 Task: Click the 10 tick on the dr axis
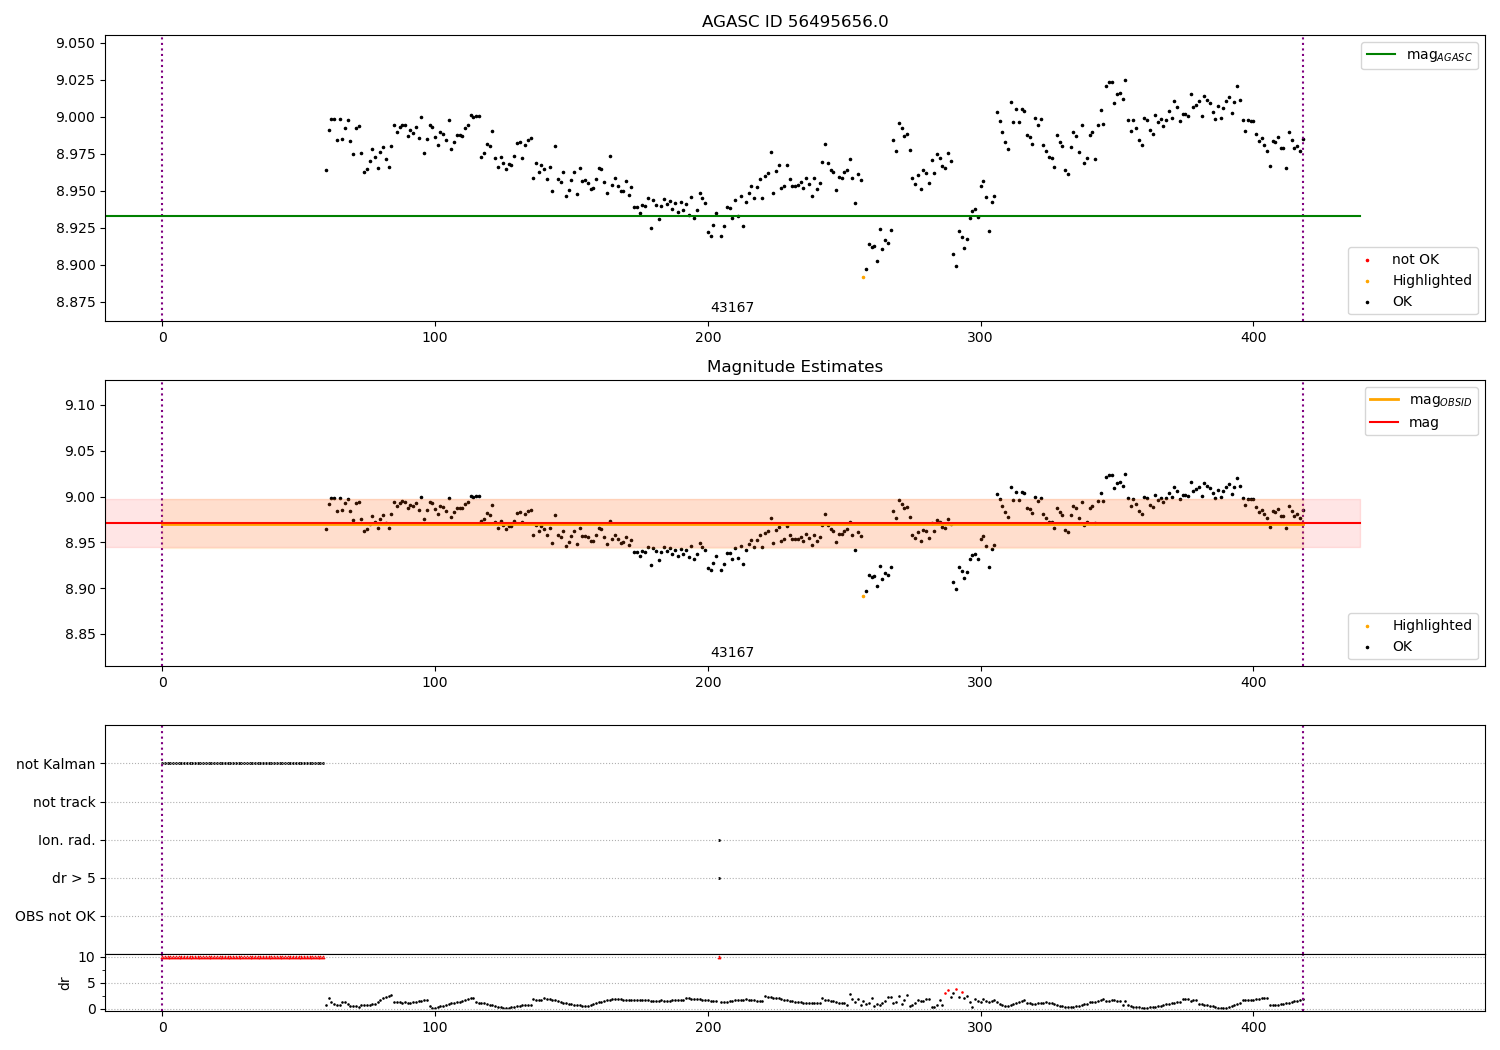[87, 958]
